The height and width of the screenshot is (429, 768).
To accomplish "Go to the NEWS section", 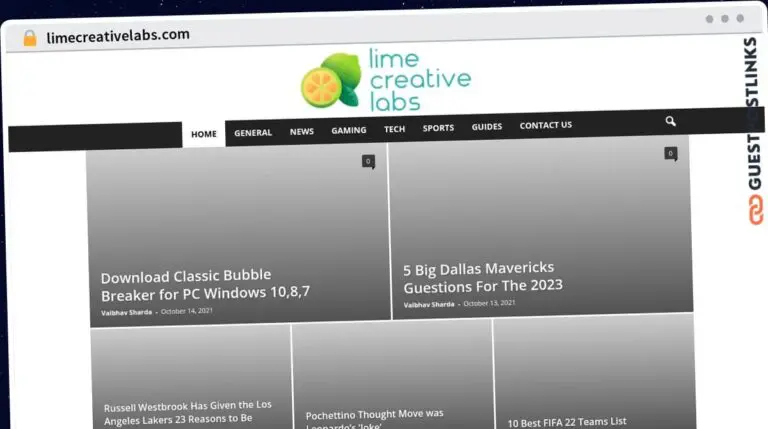I will [x=302, y=131].
